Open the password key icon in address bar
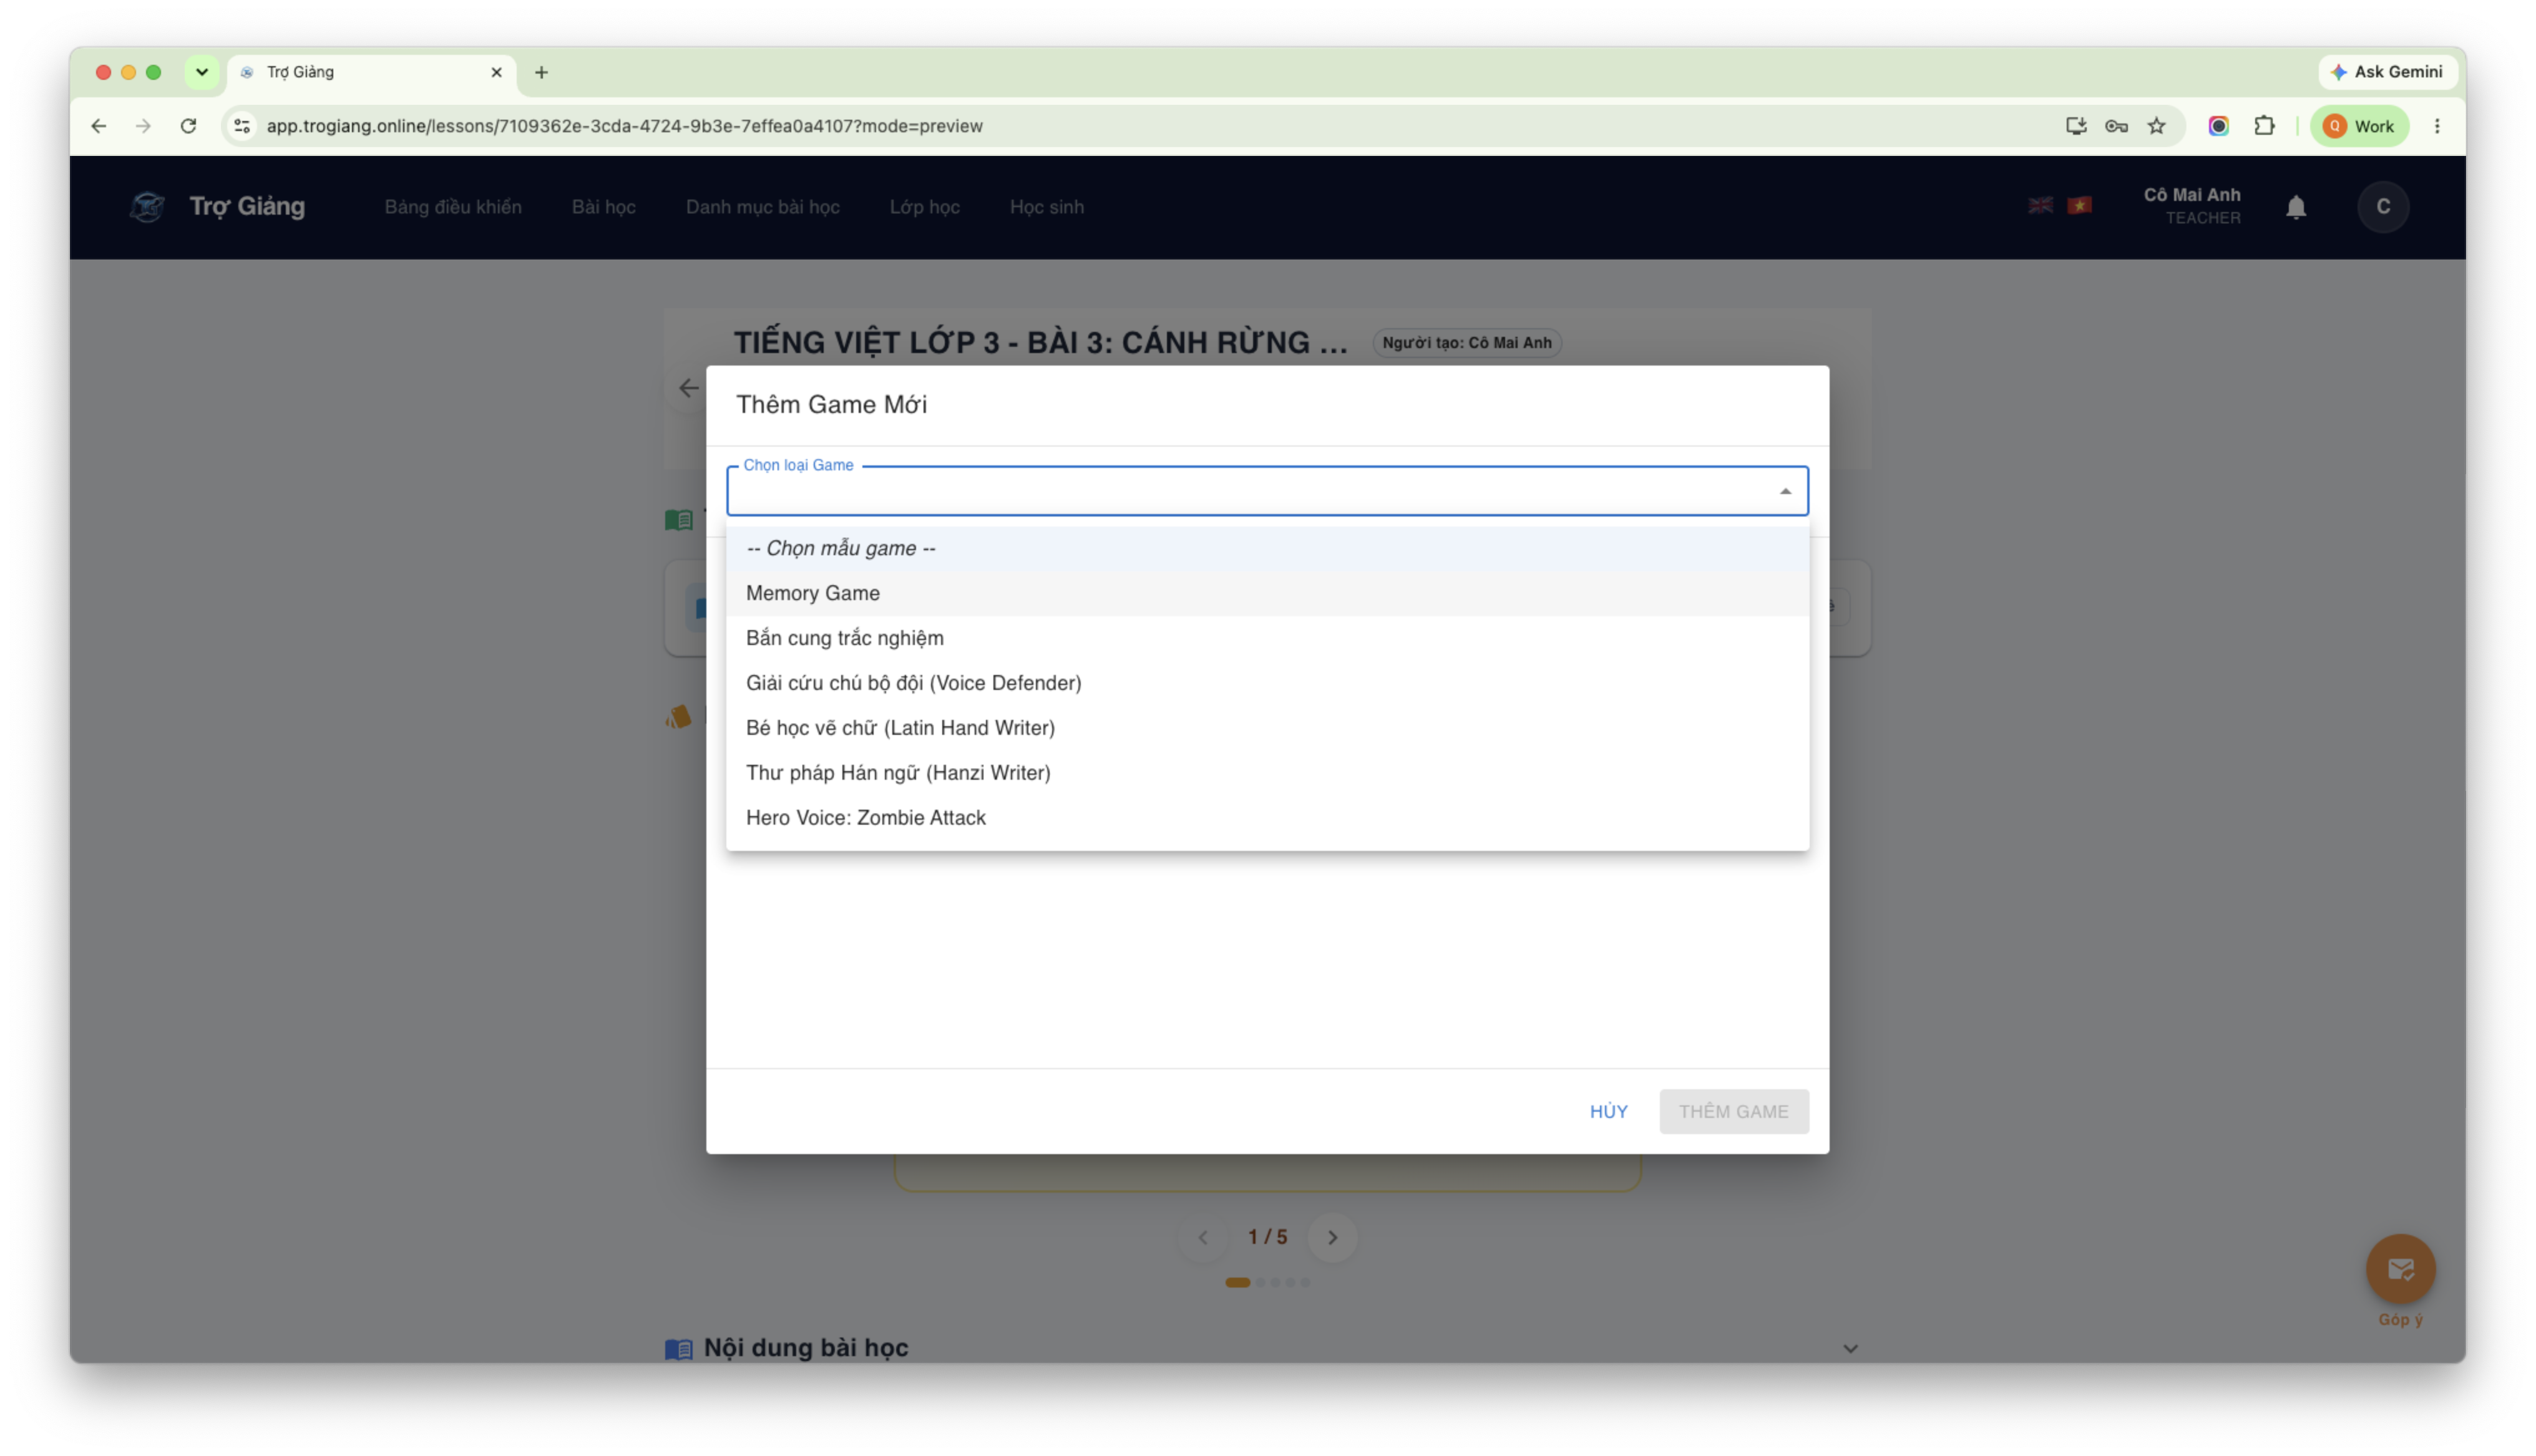Viewport: 2536px width, 1456px height. pyautogui.click(x=2116, y=126)
